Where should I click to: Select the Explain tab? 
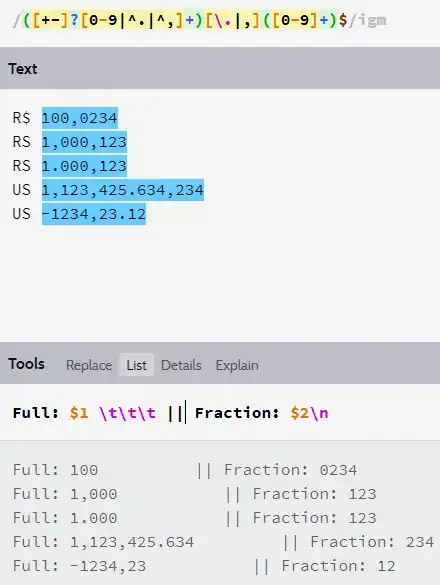pos(237,365)
